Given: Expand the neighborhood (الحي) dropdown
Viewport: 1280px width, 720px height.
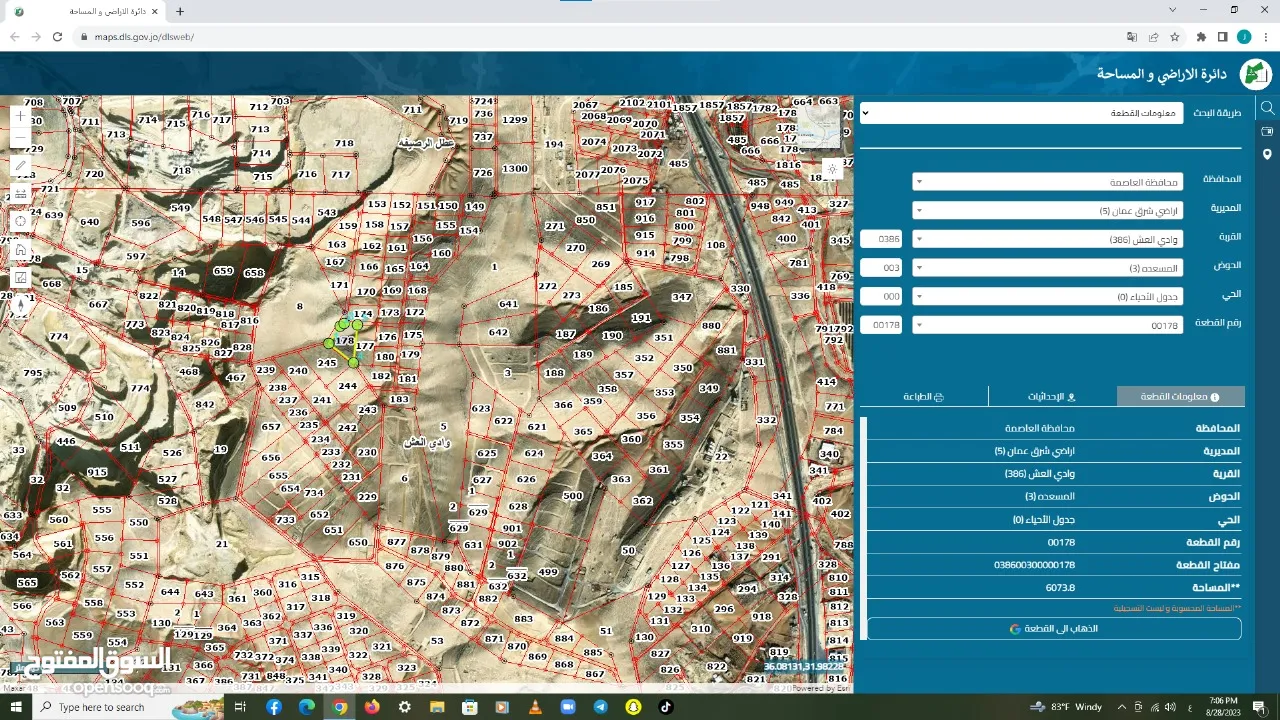Looking at the screenshot, I should (1047, 297).
